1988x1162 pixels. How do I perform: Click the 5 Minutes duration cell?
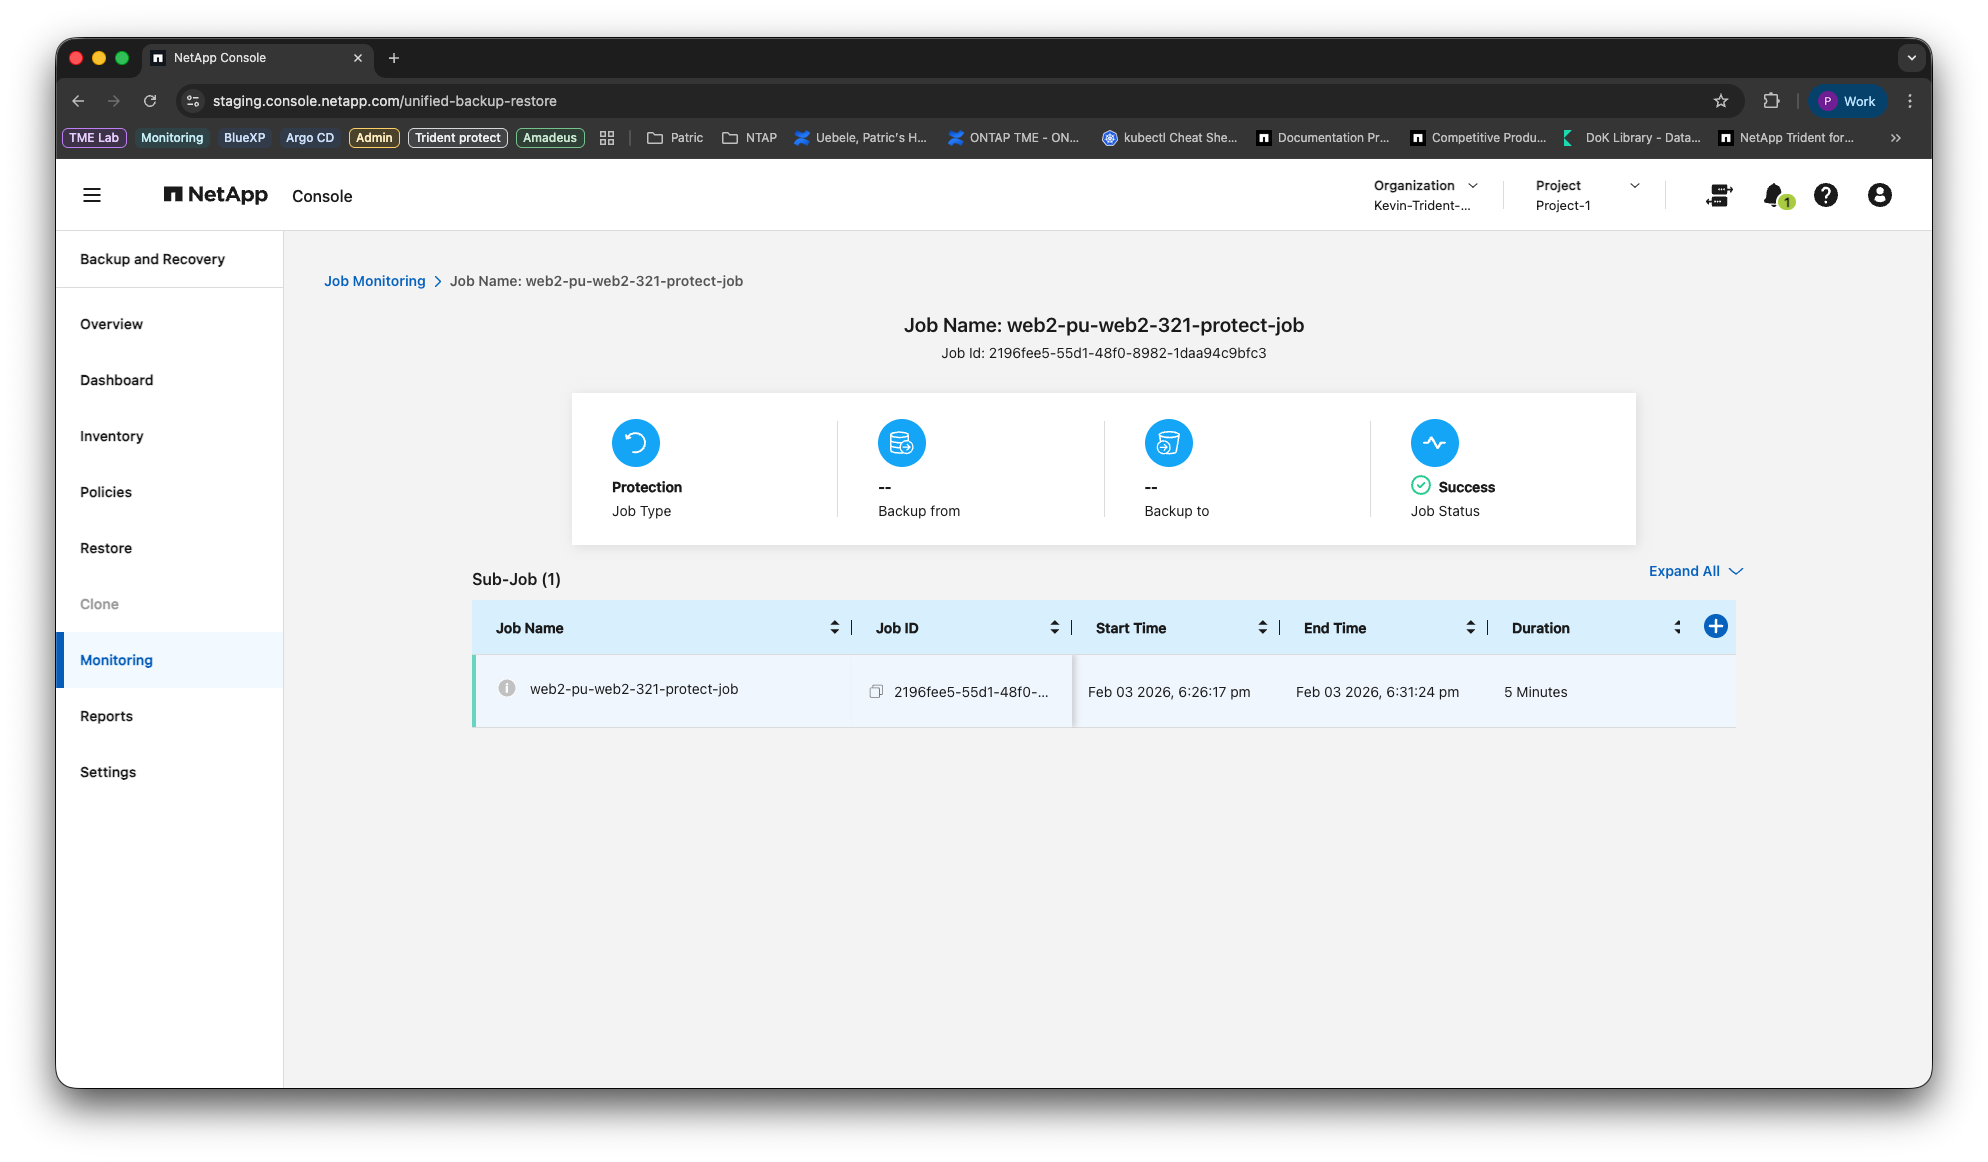[x=1536, y=692]
